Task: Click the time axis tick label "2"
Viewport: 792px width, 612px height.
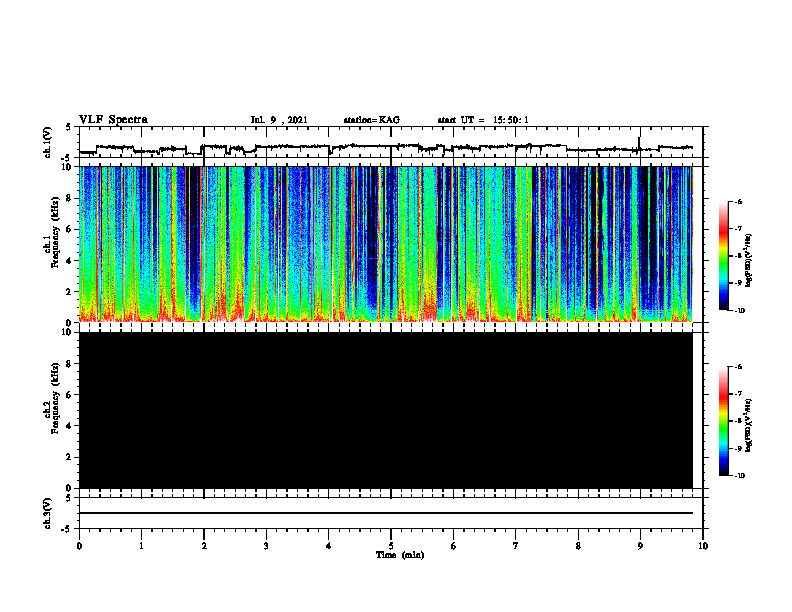Action: tap(204, 546)
